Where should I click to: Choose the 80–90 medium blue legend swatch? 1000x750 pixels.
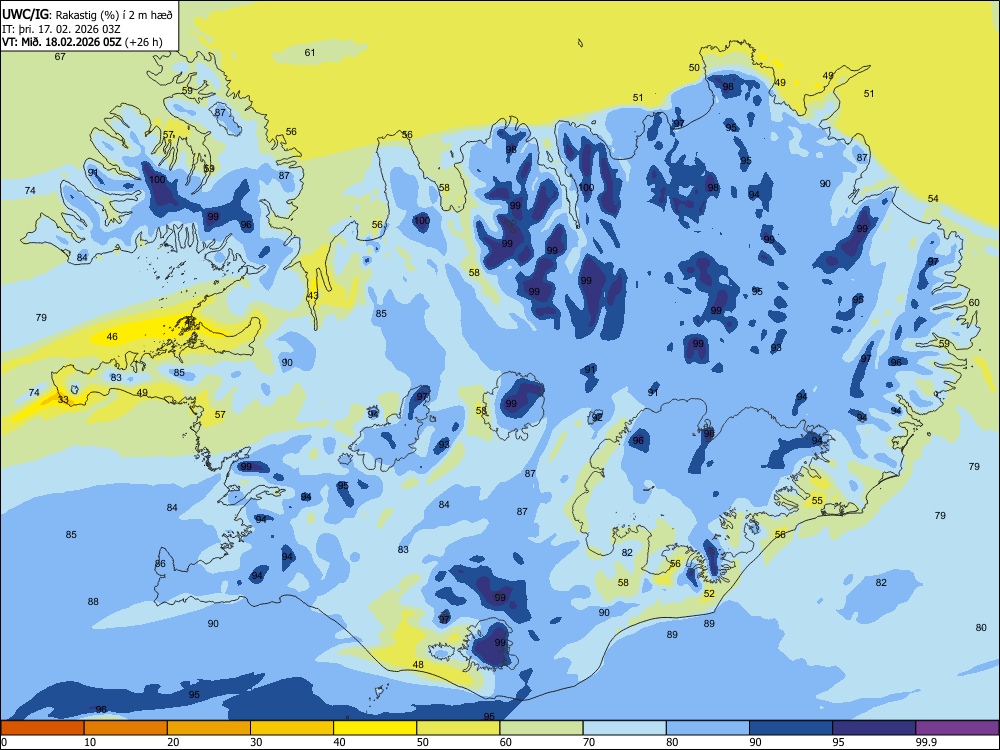tap(707, 728)
